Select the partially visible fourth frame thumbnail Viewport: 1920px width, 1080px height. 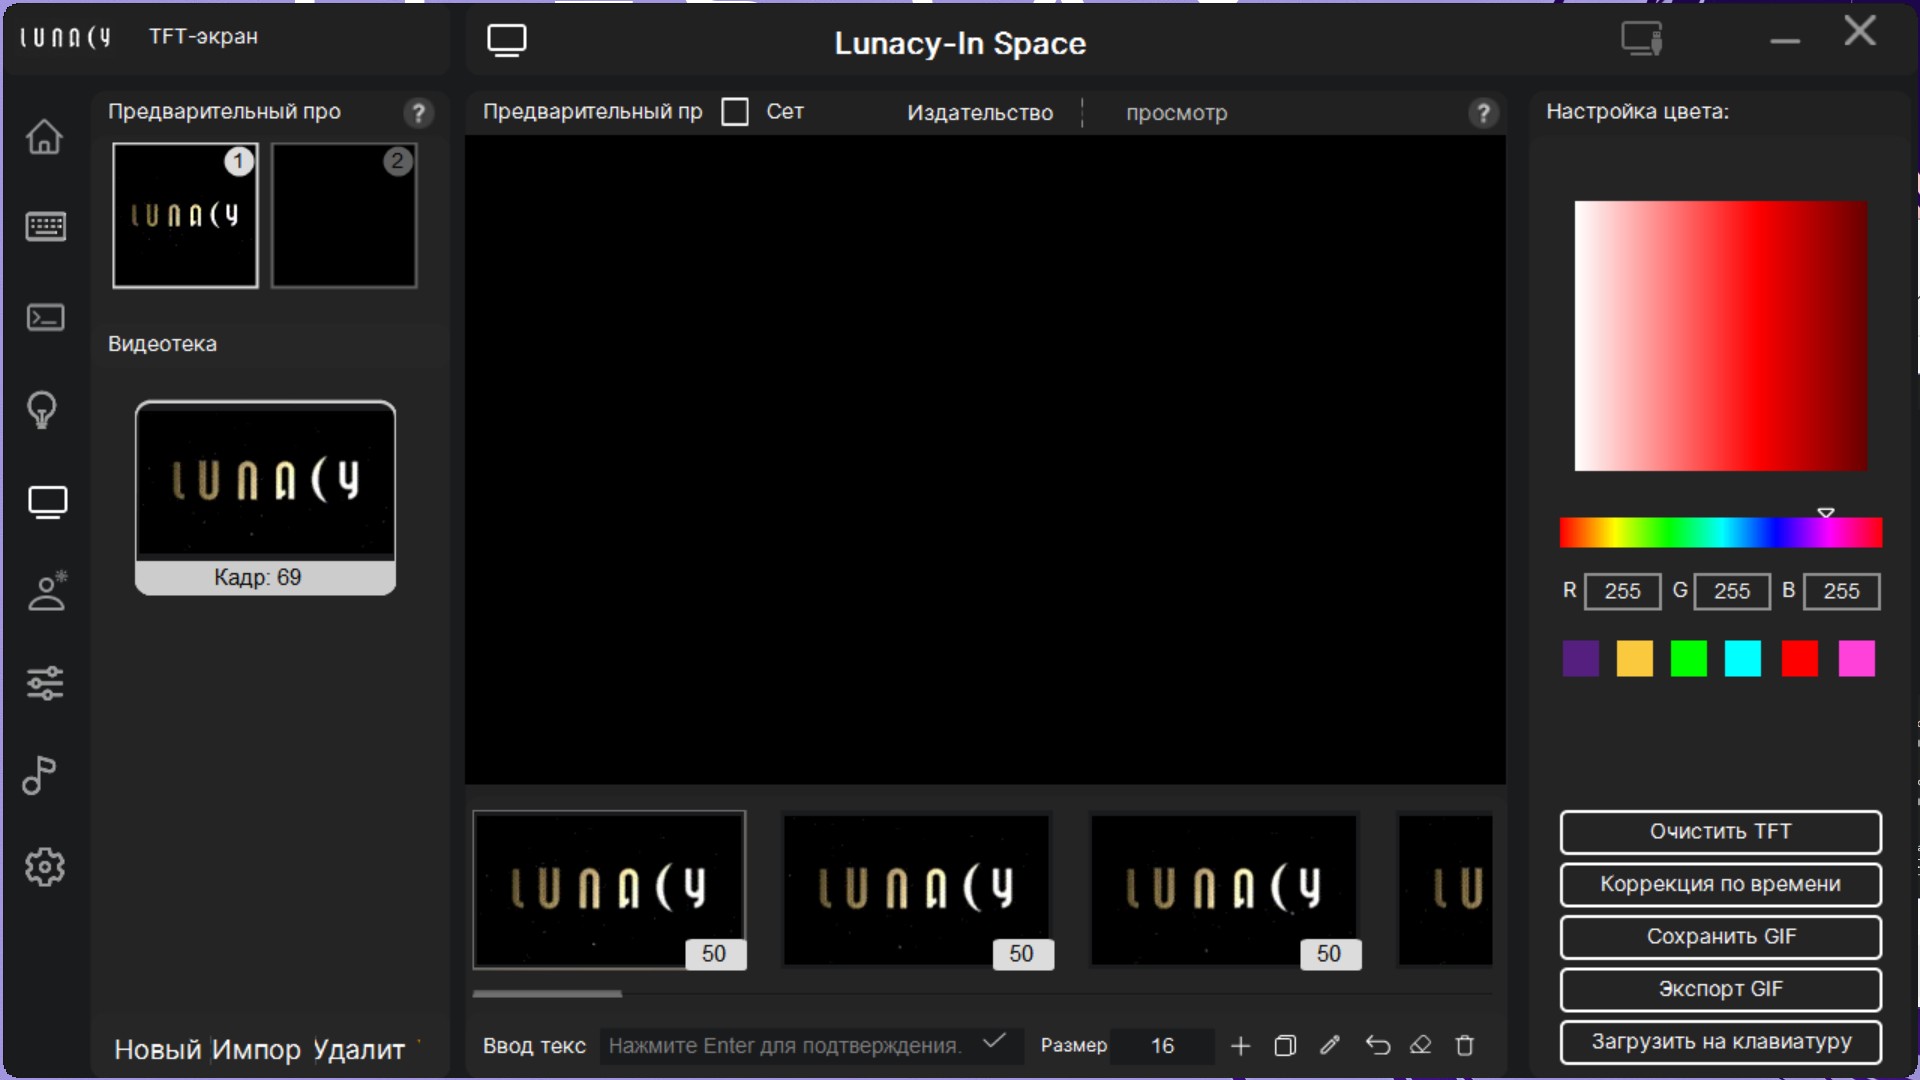click(x=1445, y=889)
